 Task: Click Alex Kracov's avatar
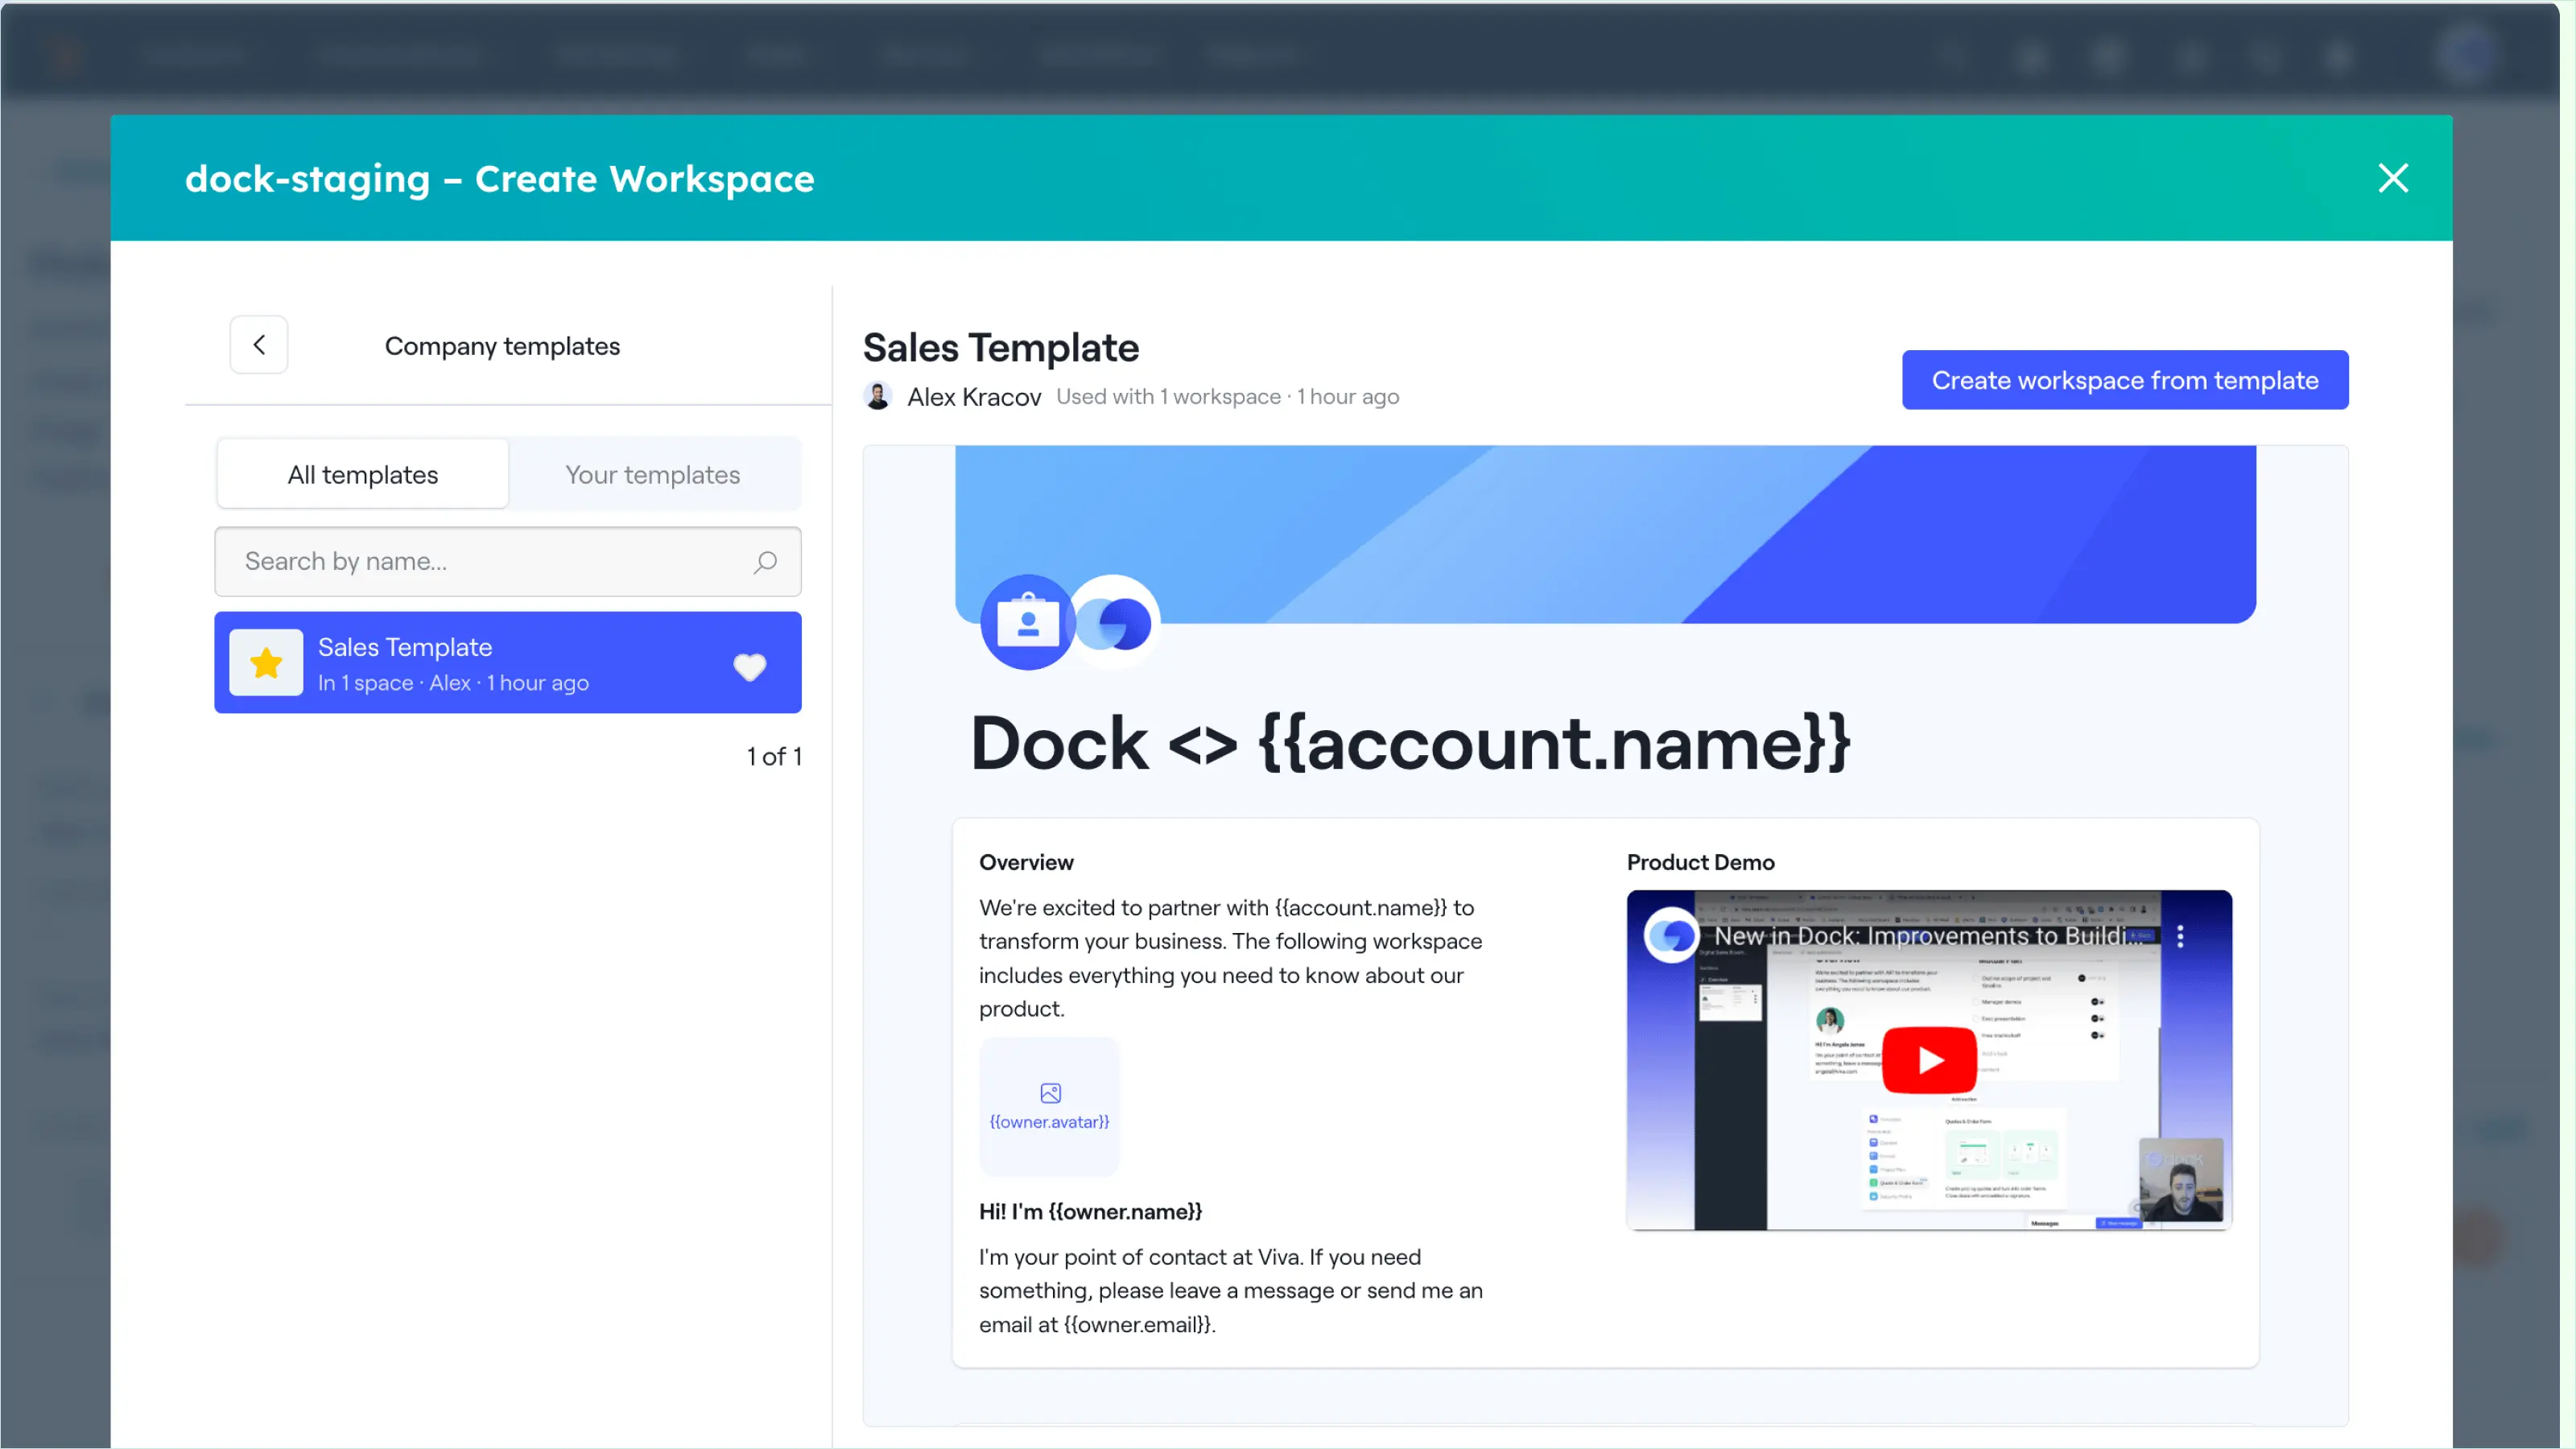(878, 397)
